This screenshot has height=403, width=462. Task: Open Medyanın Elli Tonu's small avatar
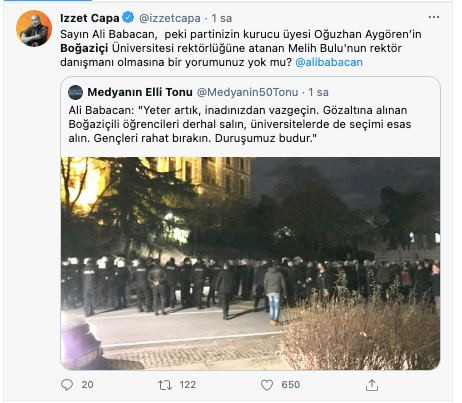pyautogui.click(x=76, y=92)
